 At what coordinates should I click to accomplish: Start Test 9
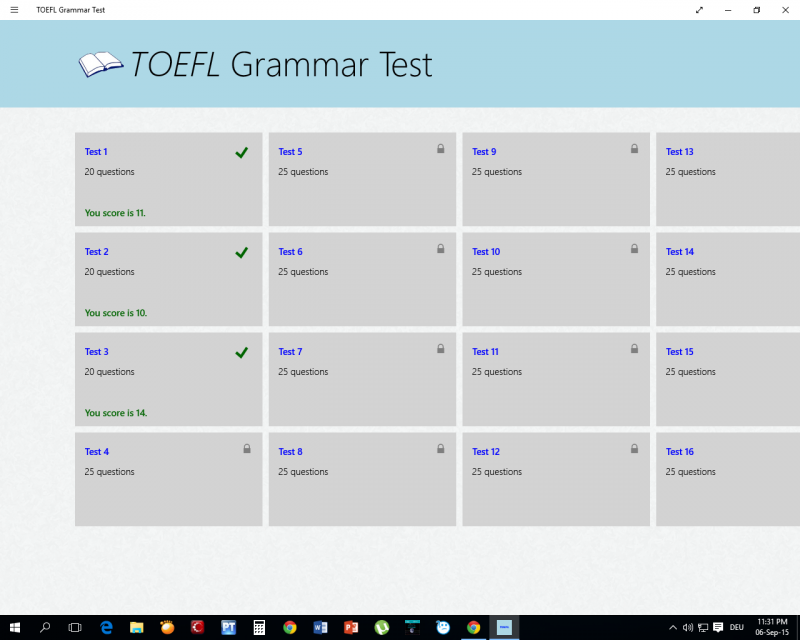coord(556,179)
